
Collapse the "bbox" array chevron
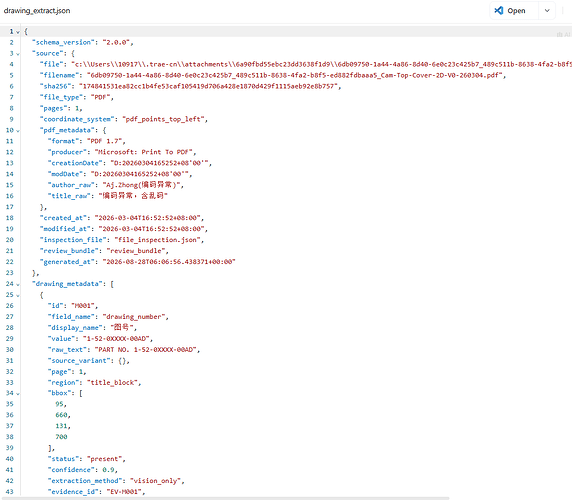[18, 393]
